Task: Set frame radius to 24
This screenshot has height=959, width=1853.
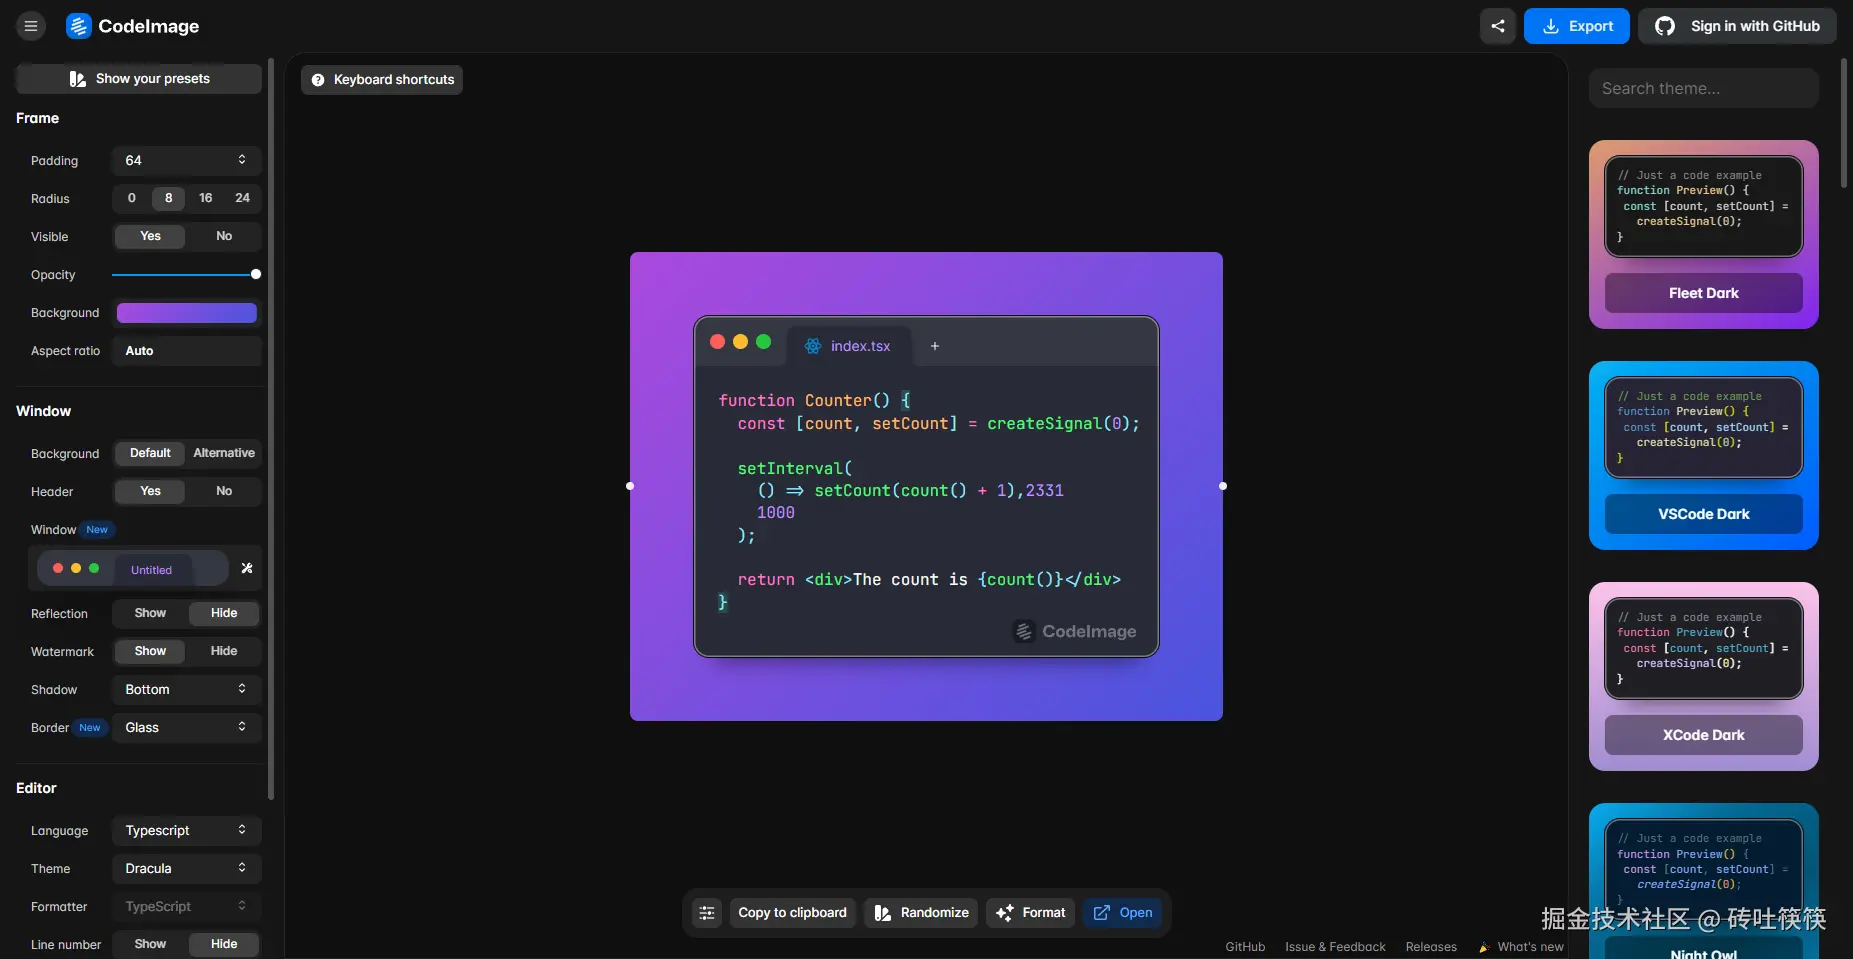Action: (242, 198)
